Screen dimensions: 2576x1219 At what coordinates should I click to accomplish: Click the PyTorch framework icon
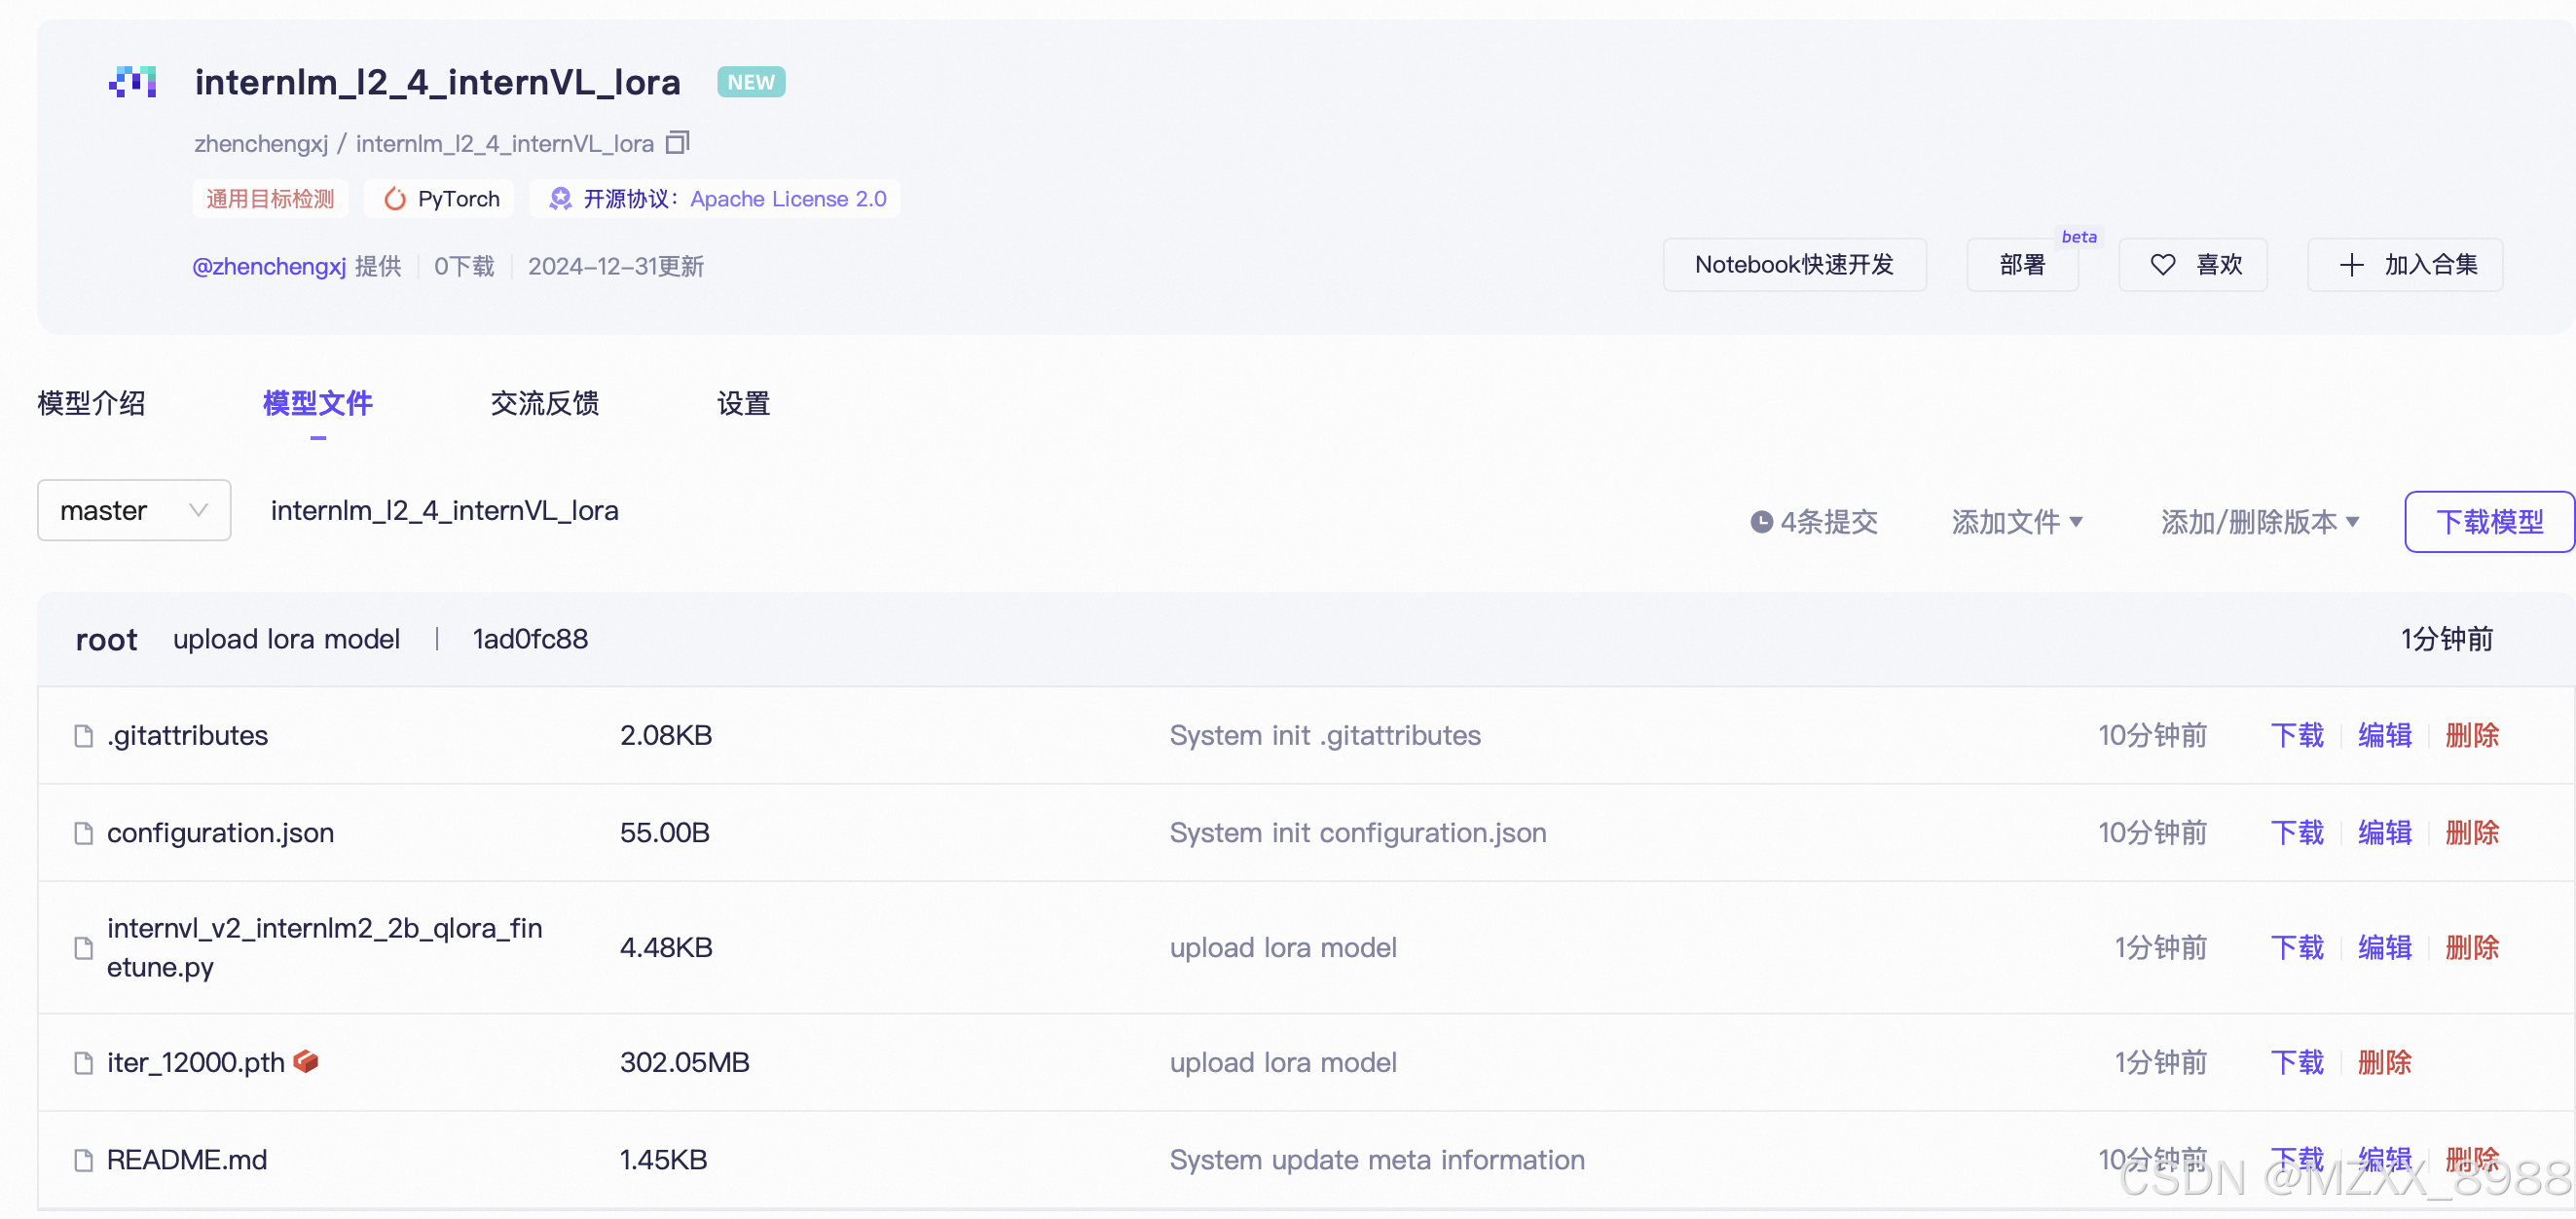(395, 198)
